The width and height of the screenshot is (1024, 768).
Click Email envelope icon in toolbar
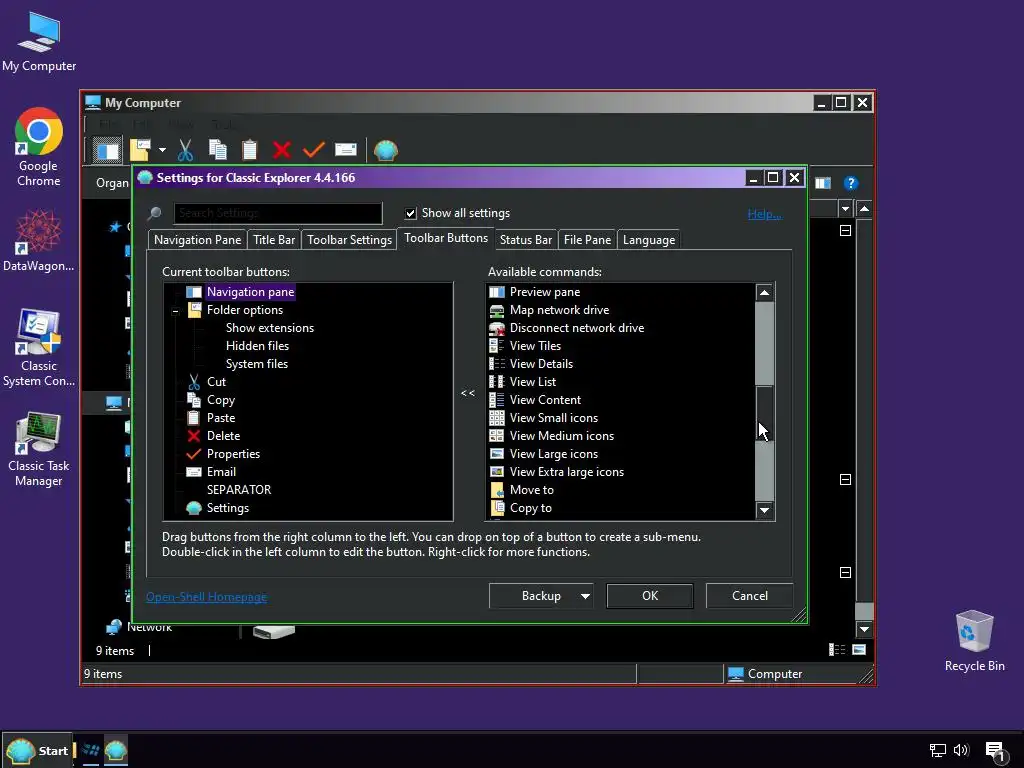point(345,150)
